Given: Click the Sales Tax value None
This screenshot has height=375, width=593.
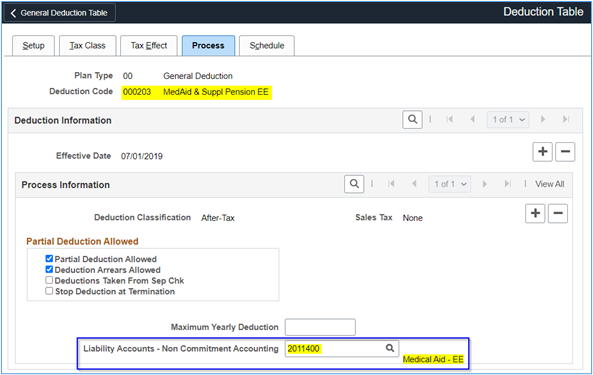Looking at the screenshot, I should [413, 218].
